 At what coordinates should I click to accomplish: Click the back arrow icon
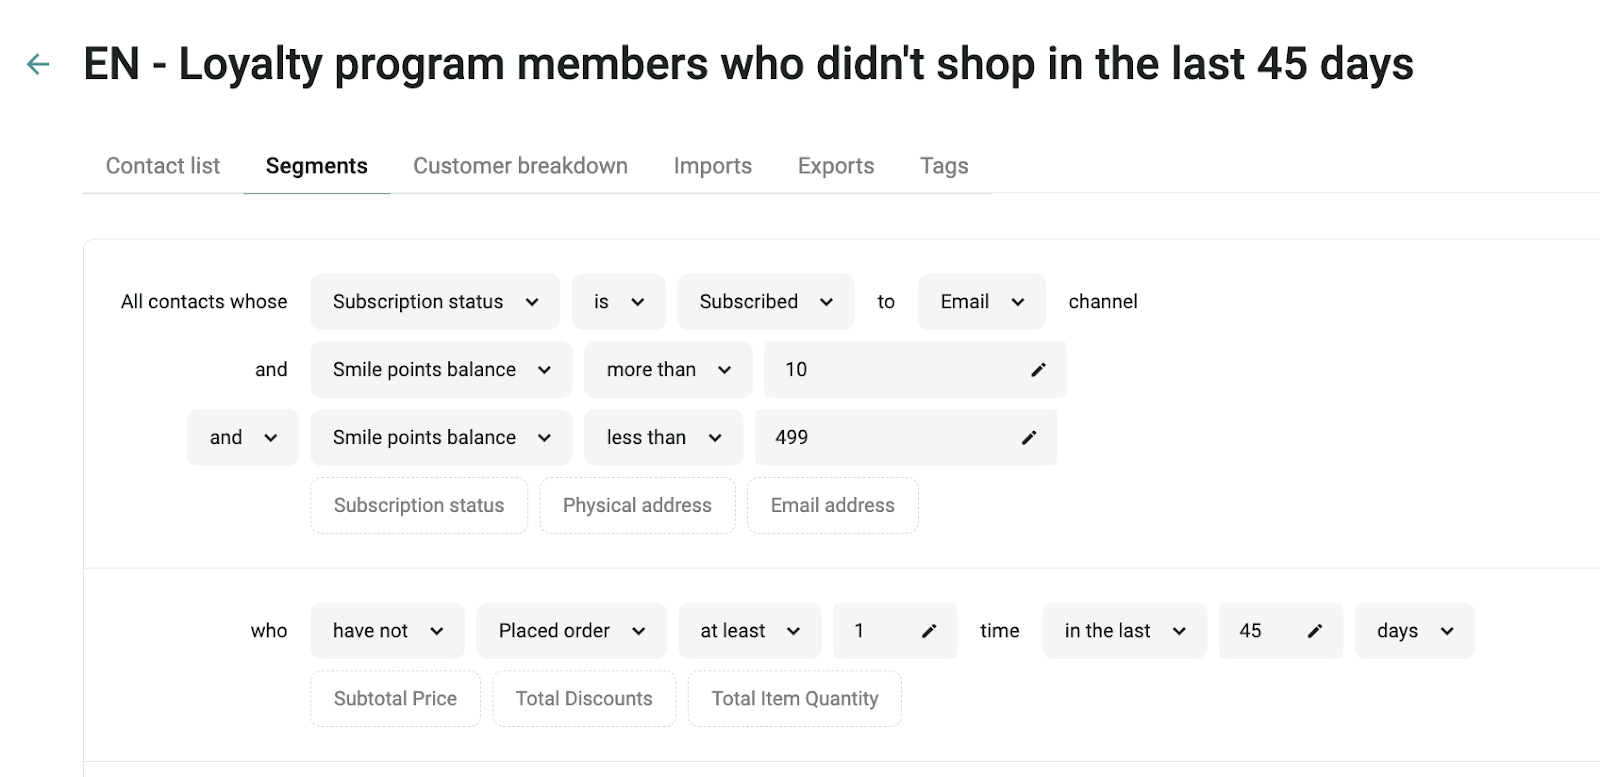[38, 65]
